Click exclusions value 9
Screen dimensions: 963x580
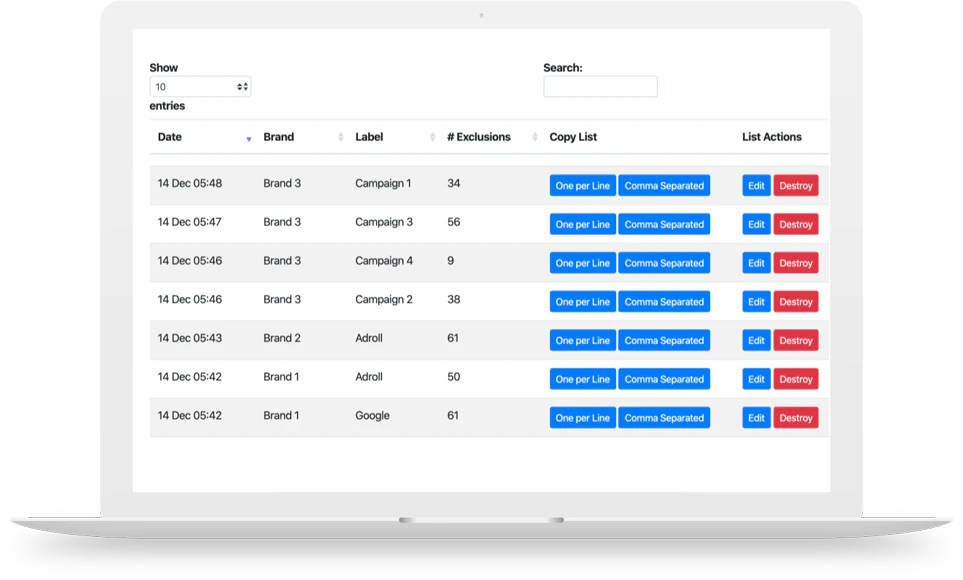coord(450,261)
